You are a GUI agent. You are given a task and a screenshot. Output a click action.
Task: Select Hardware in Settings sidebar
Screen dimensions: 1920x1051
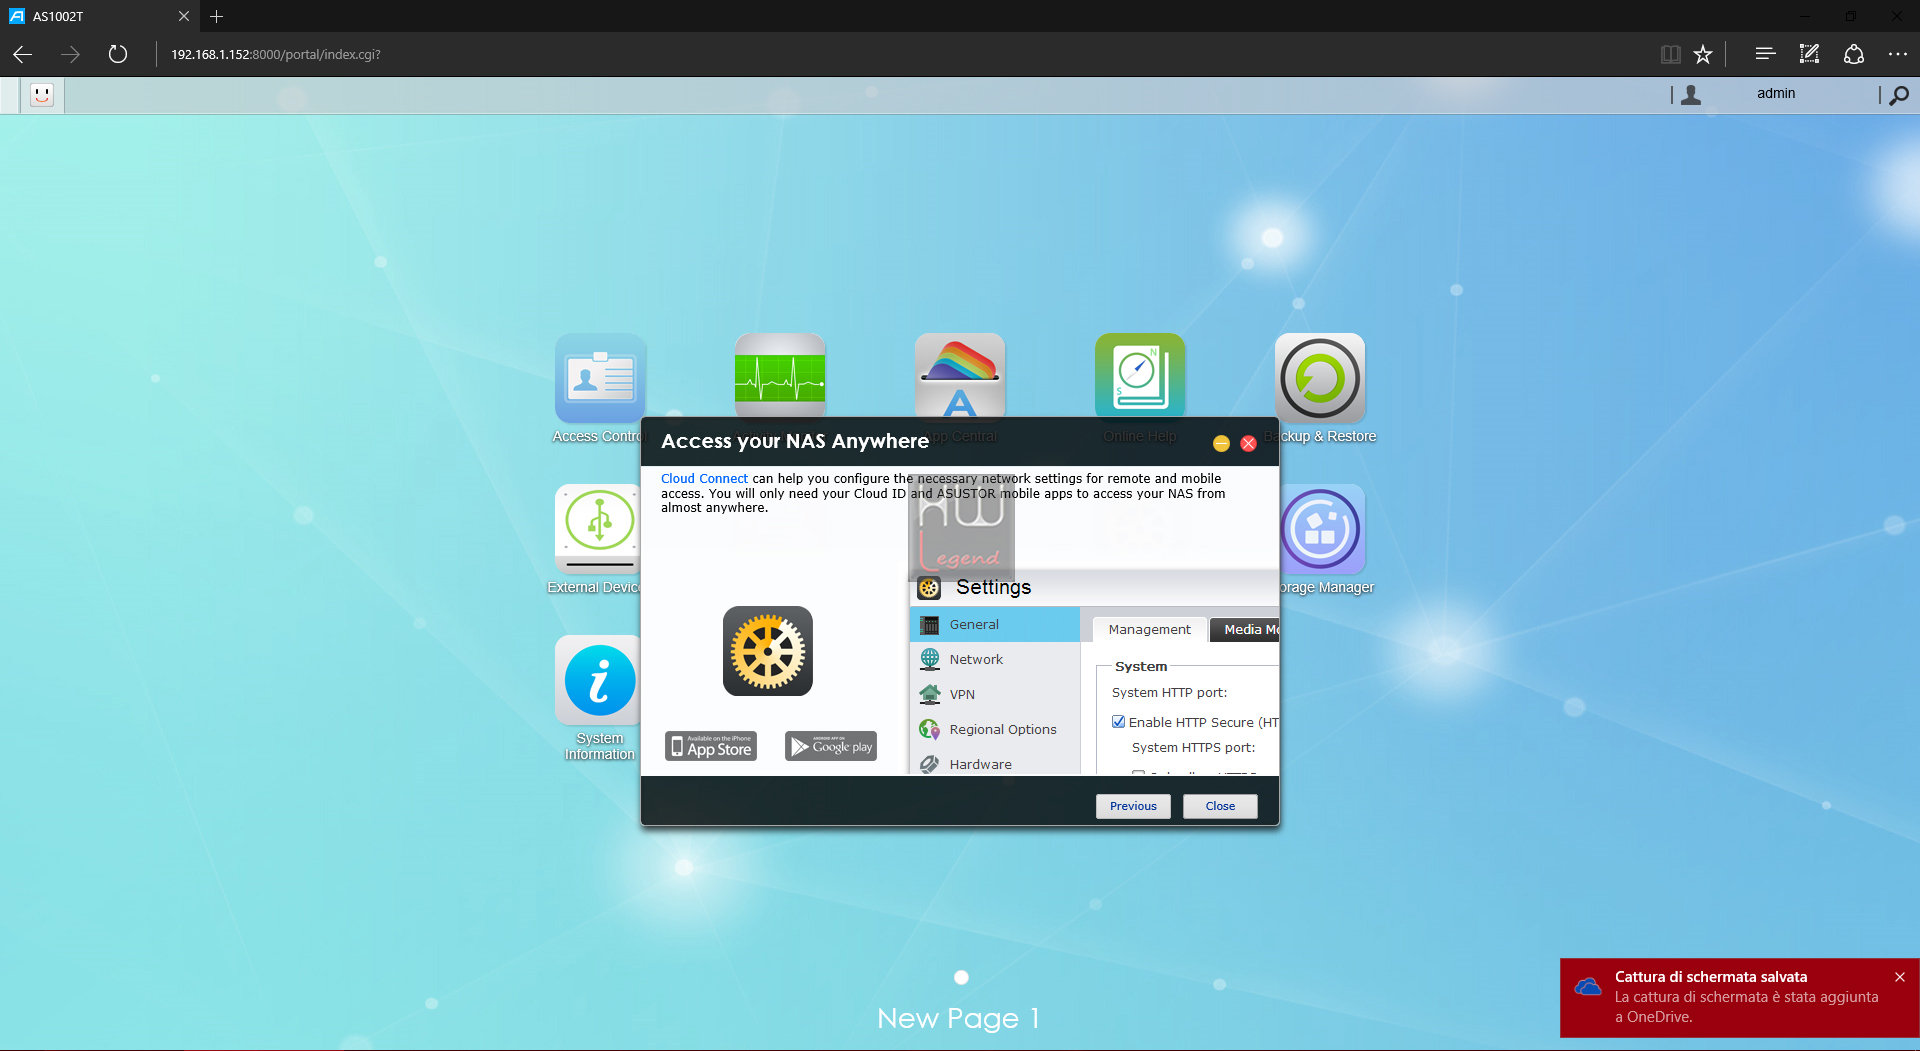995,763
